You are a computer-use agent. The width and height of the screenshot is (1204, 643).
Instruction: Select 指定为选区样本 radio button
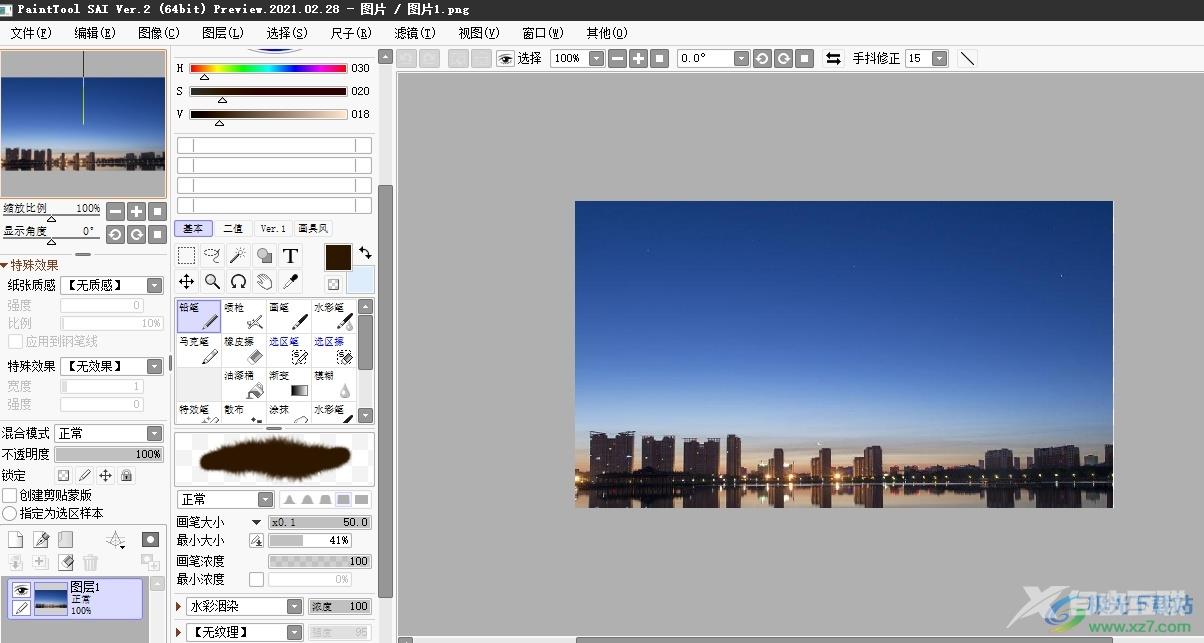click(x=10, y=513)
